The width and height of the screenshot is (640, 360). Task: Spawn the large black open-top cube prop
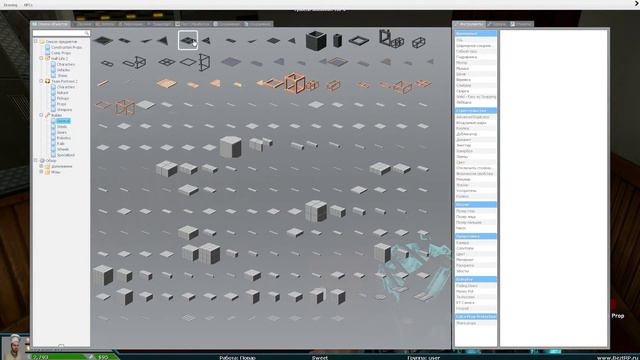(316, 40)
